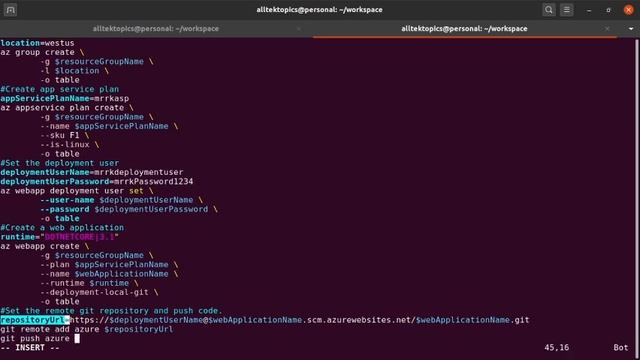Click '#Set the remote git repository' comment
This screenshot has width=640, height=360.
[111, 311]
